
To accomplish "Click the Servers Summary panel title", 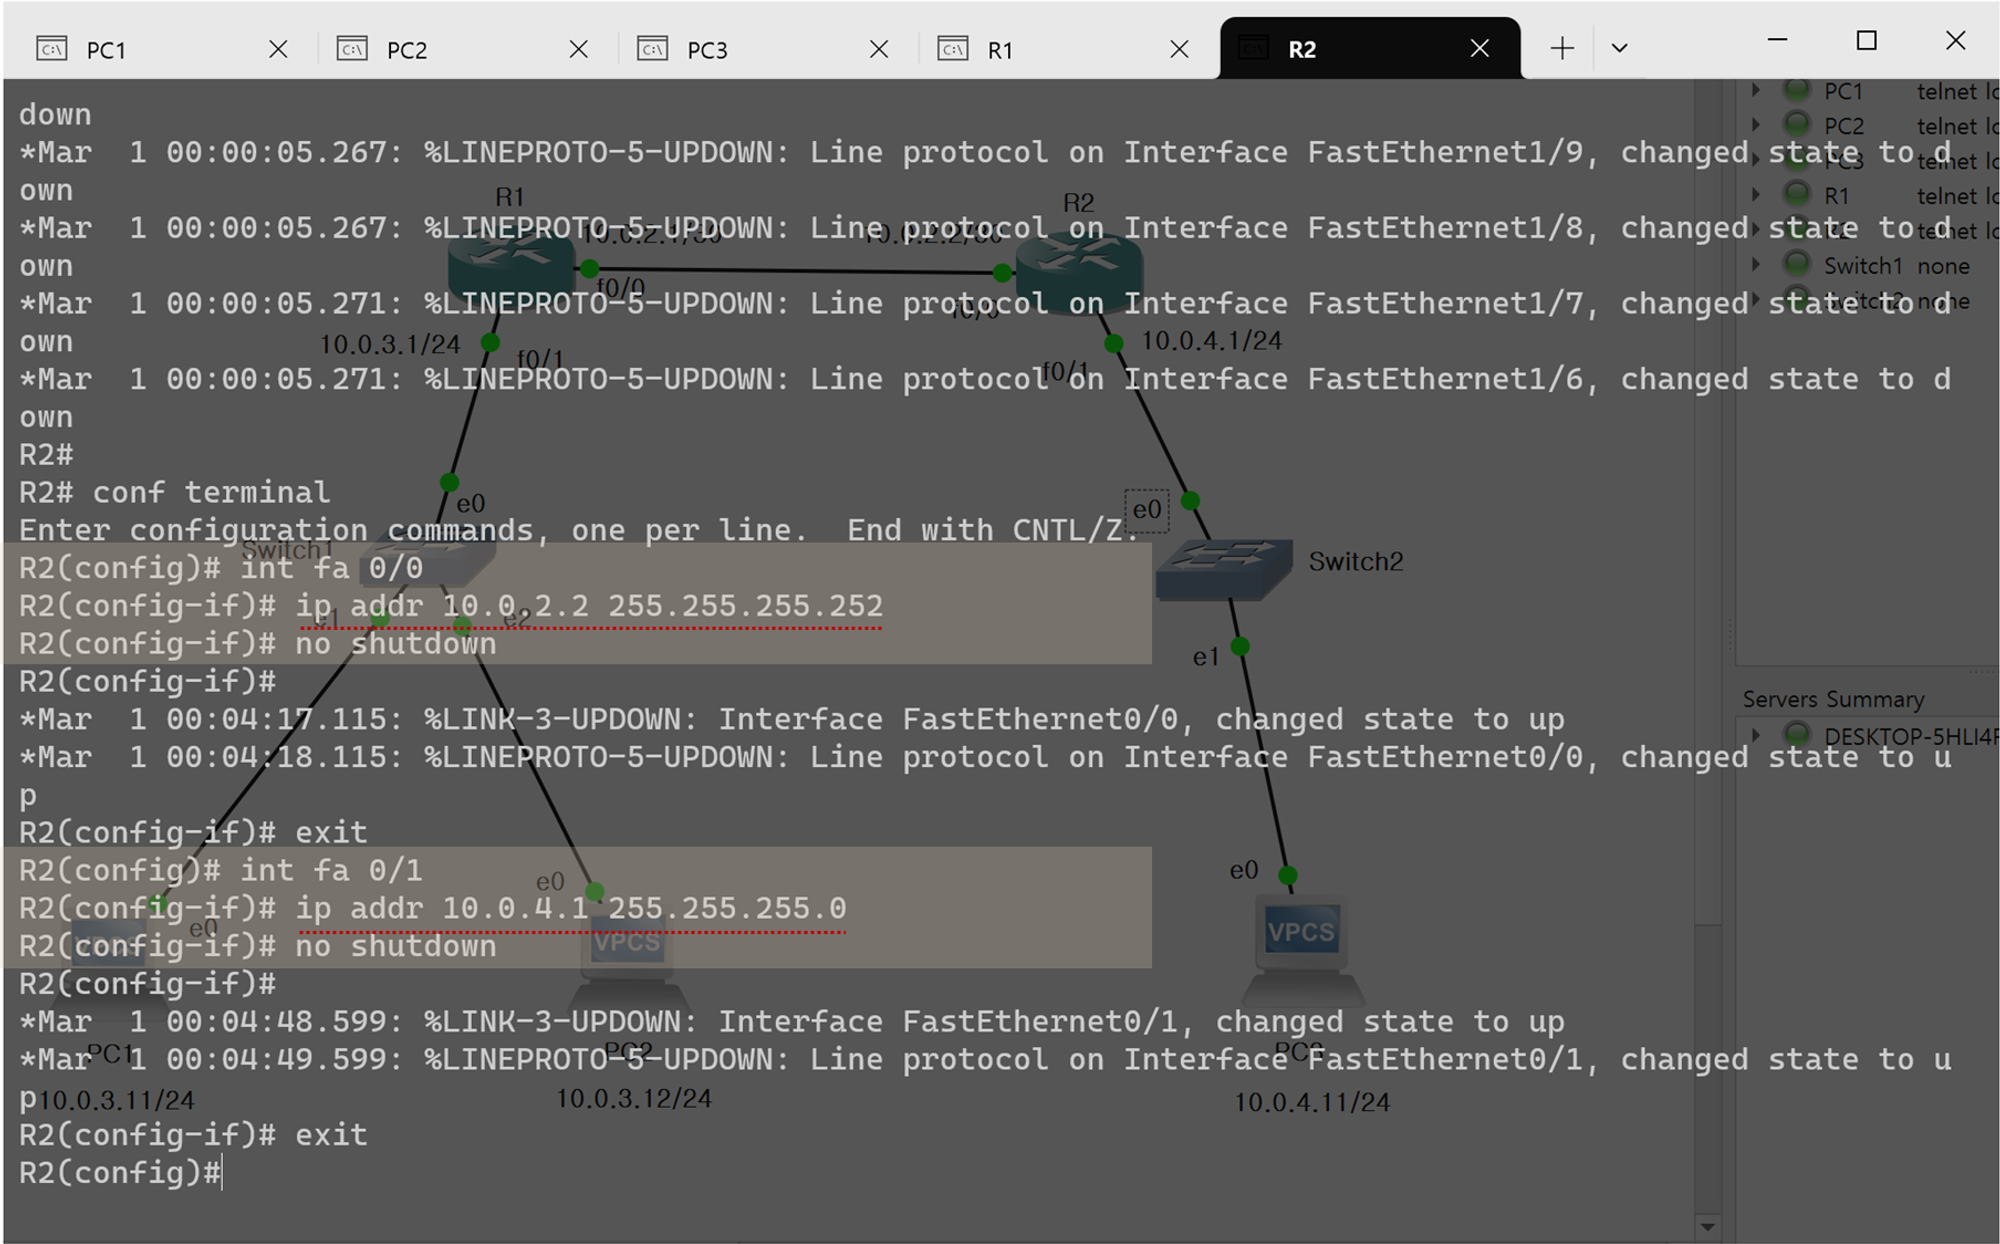I will [x=1833, y=699].
